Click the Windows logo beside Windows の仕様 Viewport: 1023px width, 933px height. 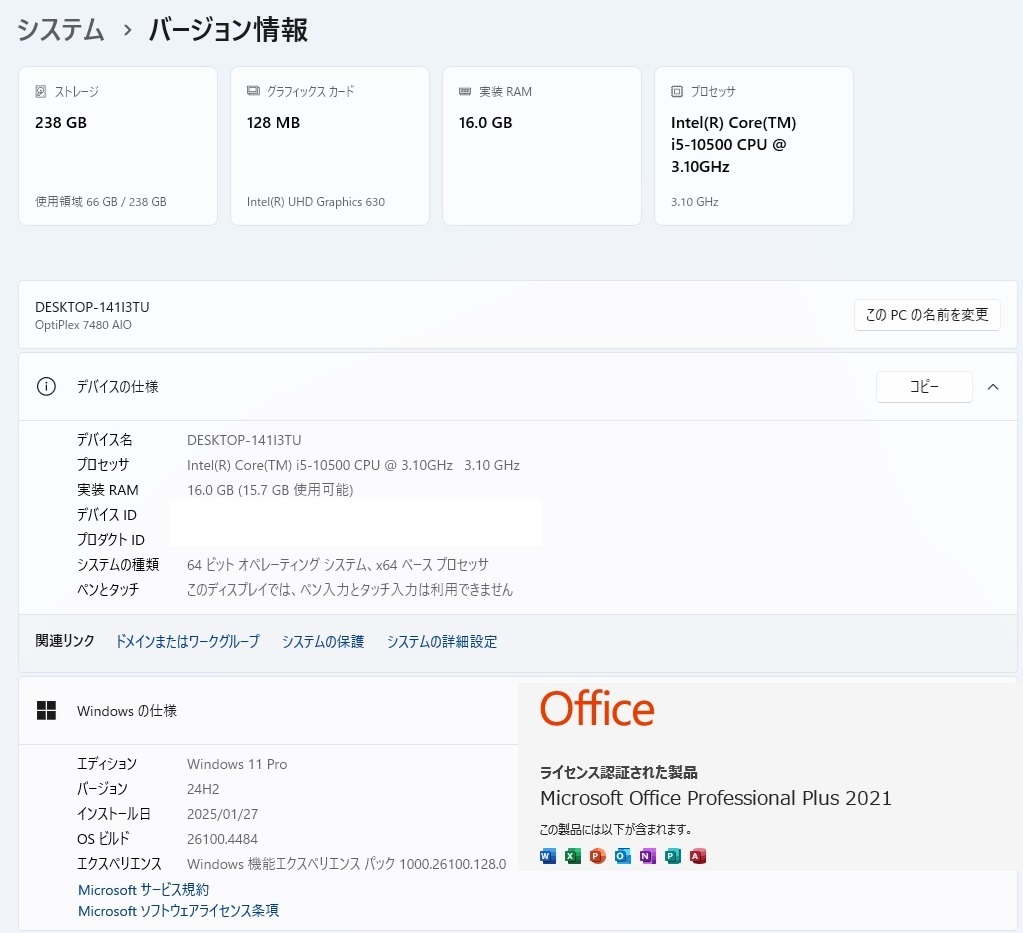click(46, 711)
